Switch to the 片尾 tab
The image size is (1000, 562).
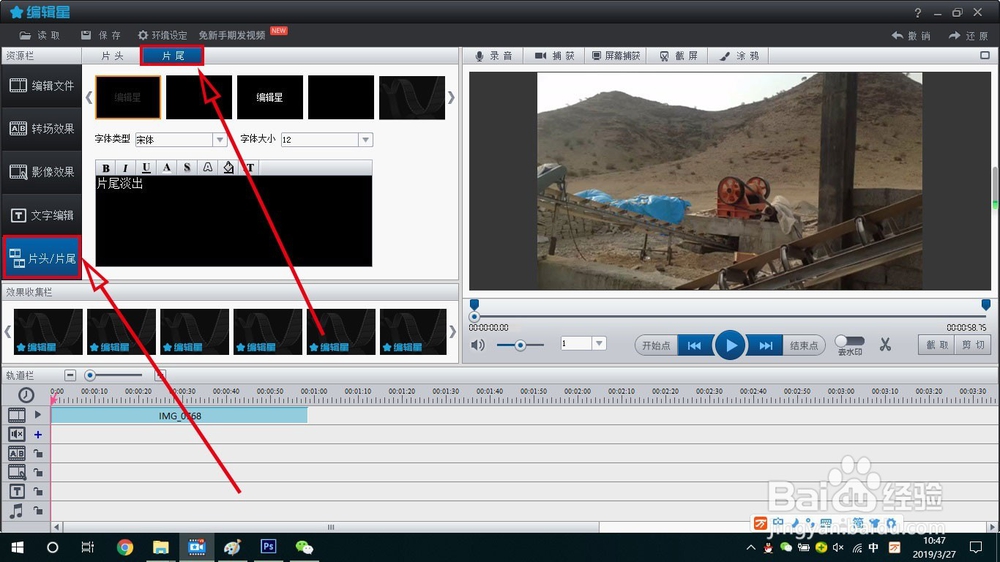point(172,56)
